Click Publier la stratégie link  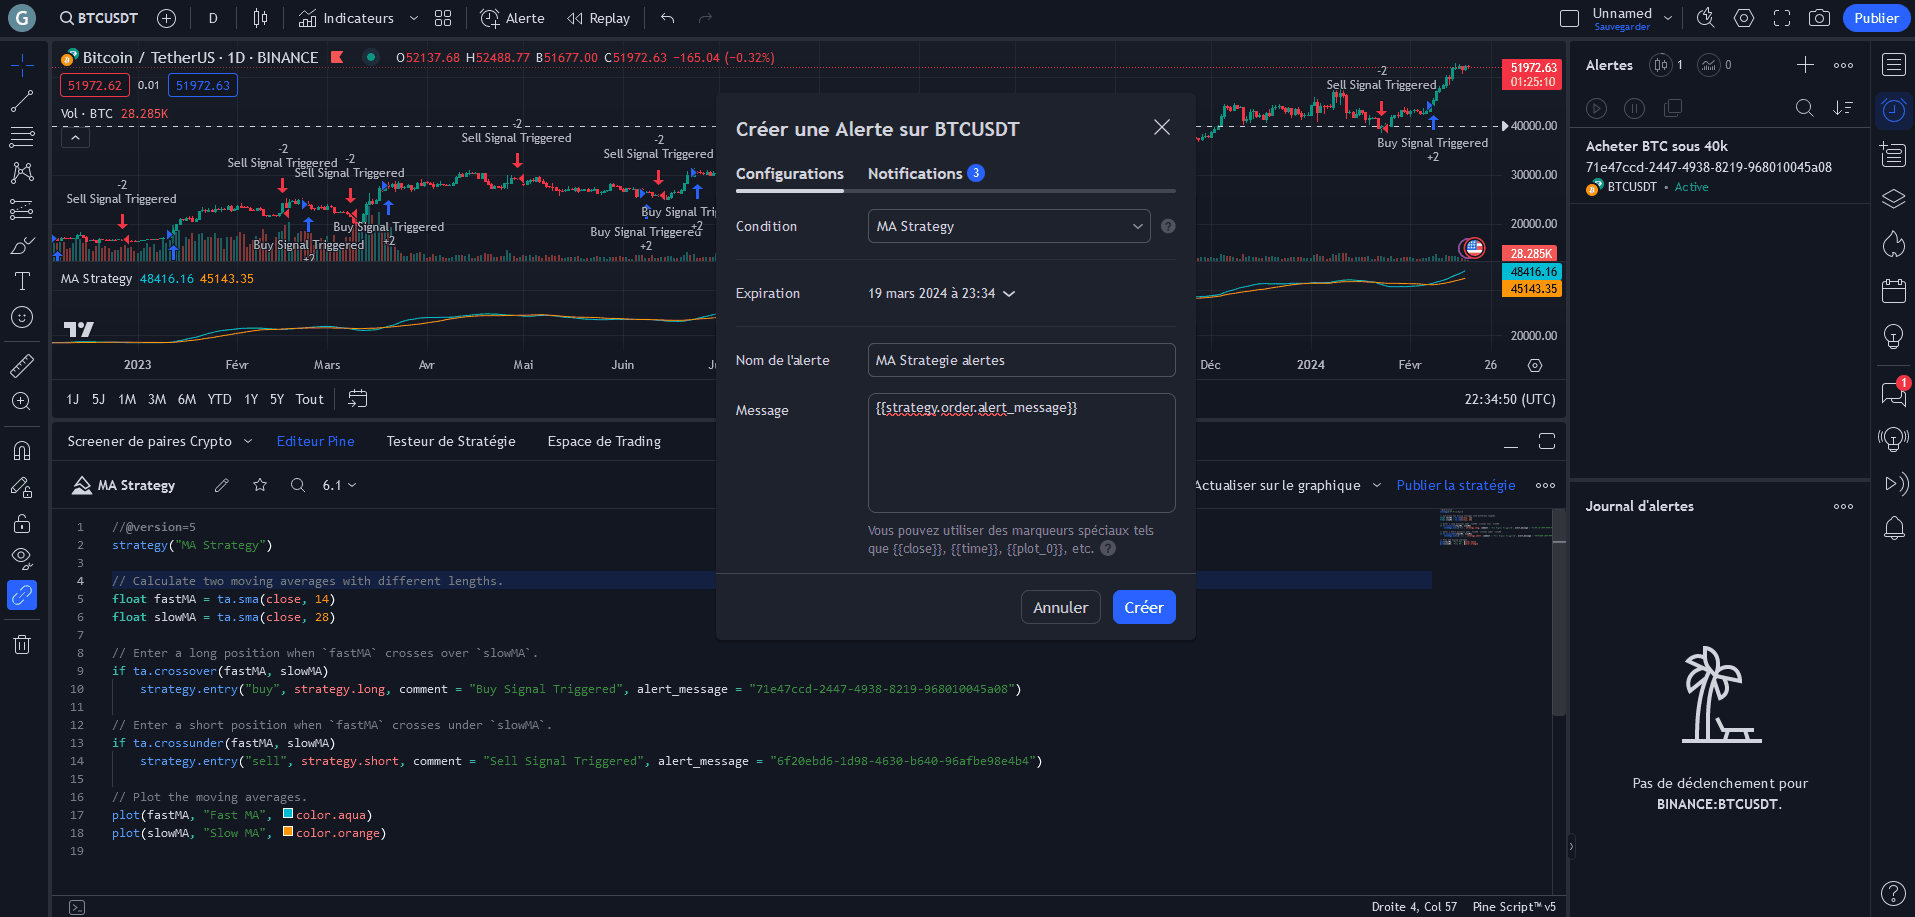coord(1456,485)
